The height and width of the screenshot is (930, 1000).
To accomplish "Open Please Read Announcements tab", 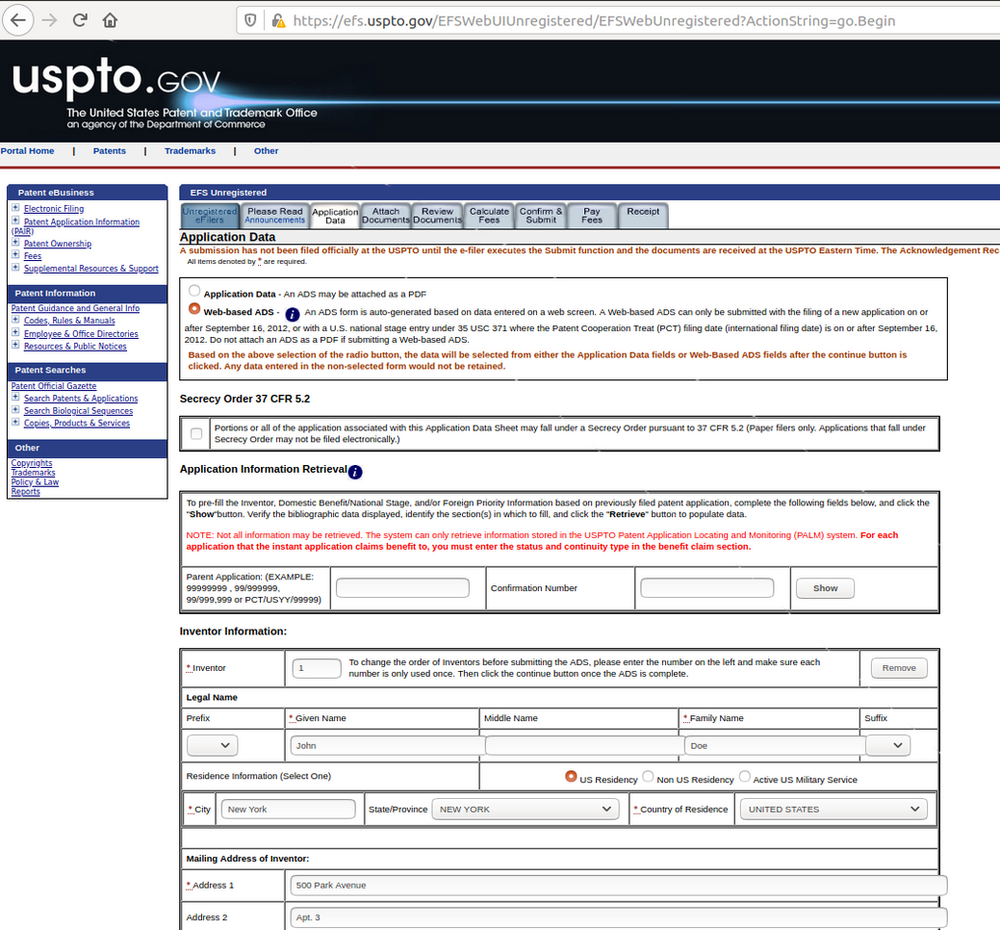I will (275, 216).
